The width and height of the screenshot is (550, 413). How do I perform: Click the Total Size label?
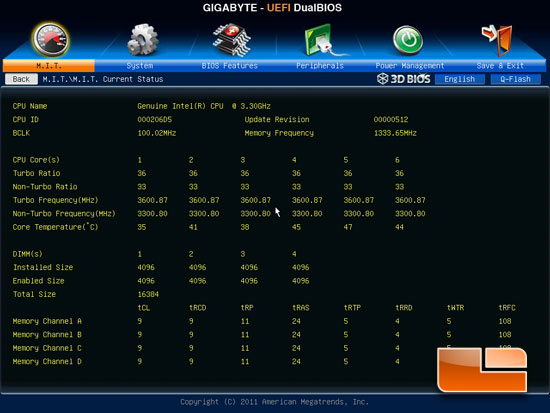click(x=34, y=294)
